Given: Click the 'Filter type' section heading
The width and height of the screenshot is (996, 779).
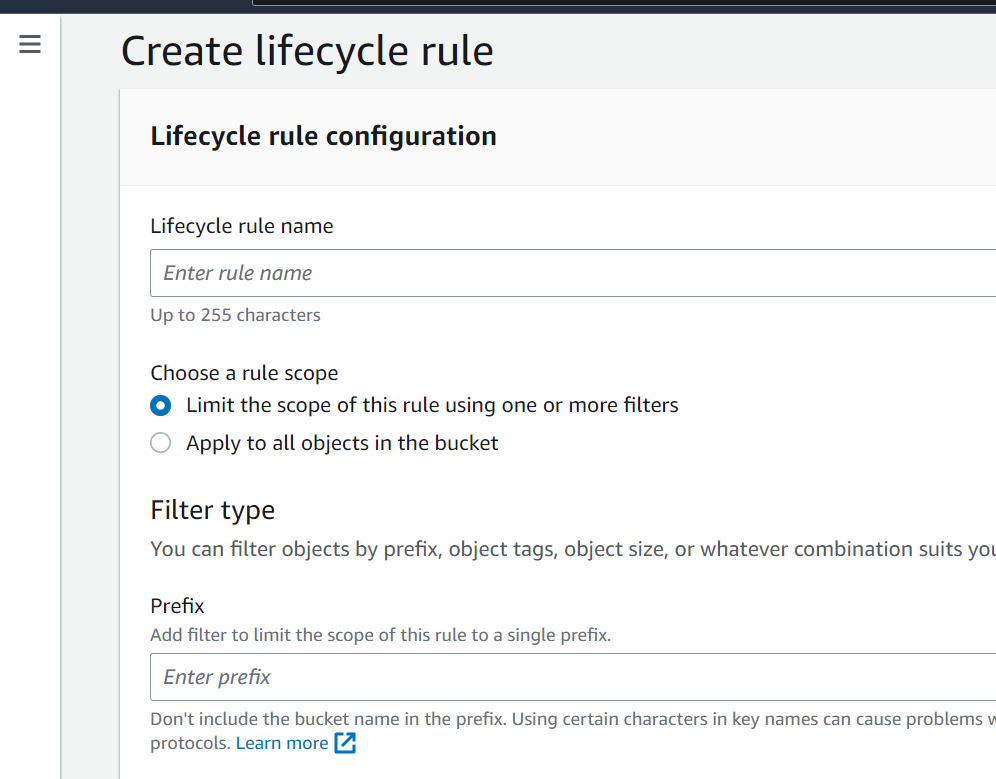Looking at the screenshot, I should 212,510.
